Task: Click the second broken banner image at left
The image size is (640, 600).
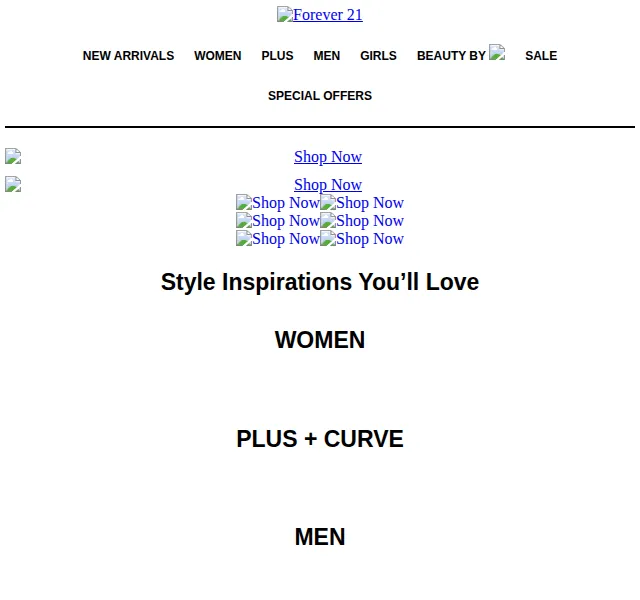Action: 13,184
